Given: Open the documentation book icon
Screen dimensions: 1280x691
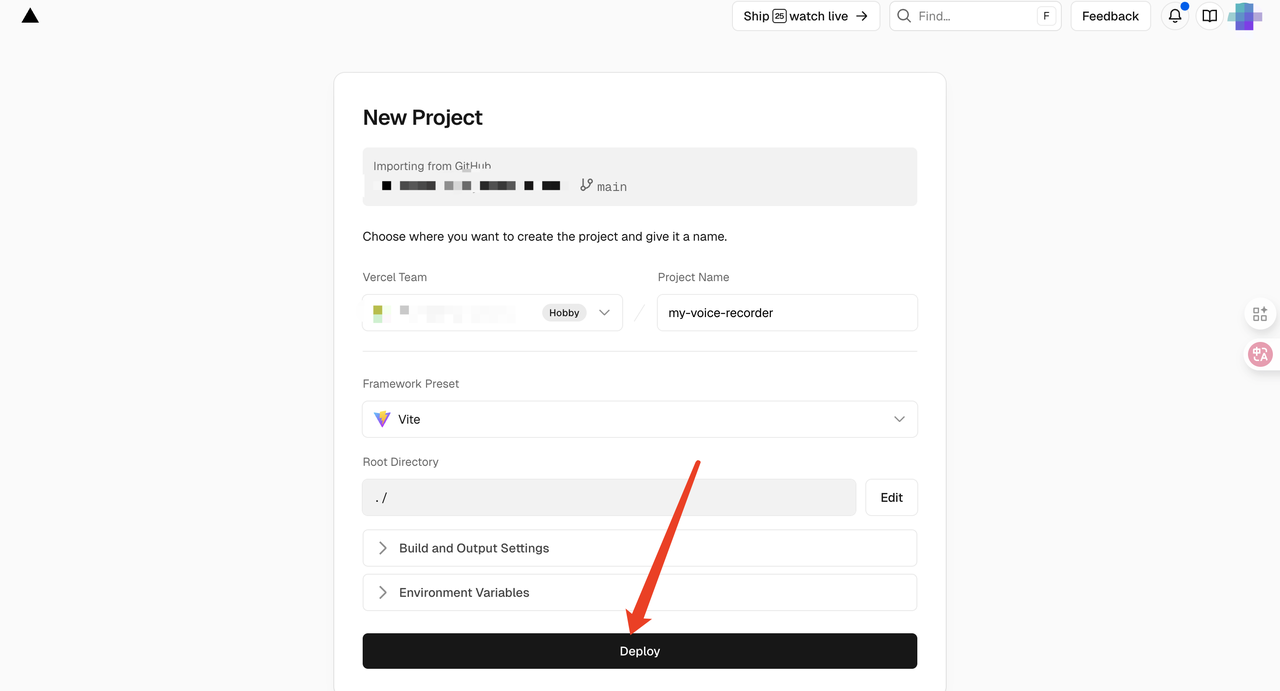Looking at the screenshot, I should click(1210, 16).
